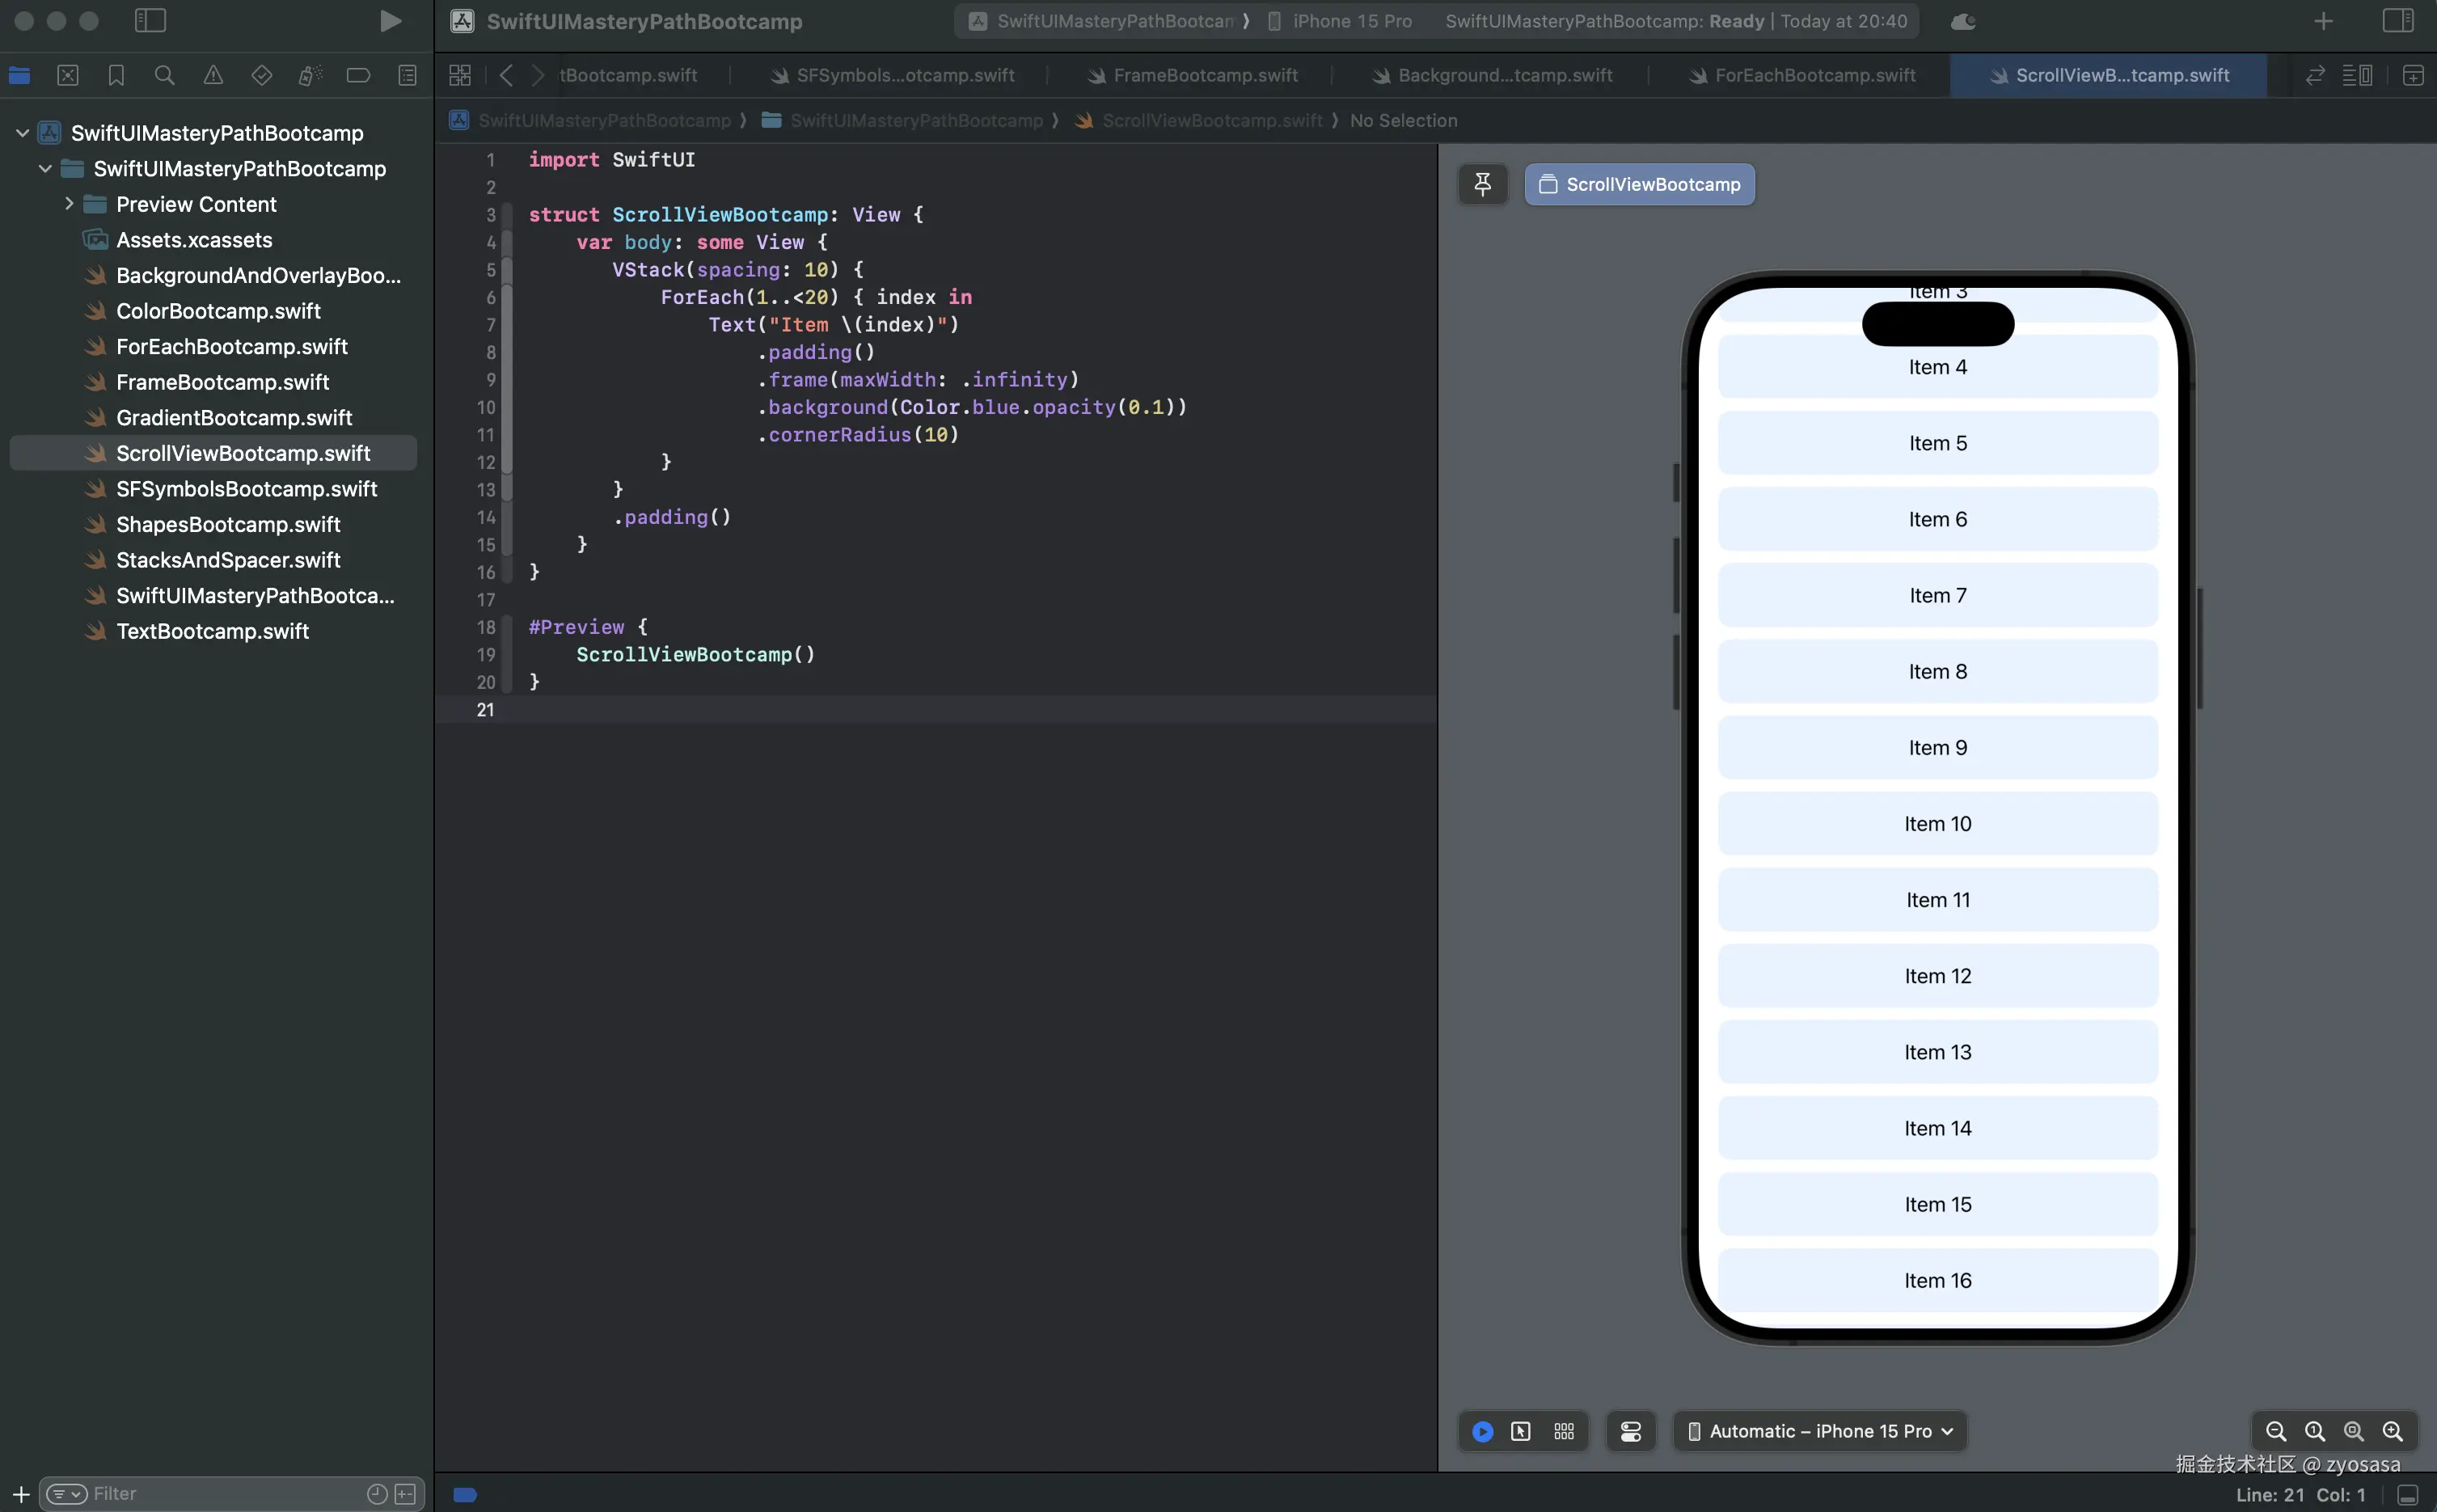The image size is (2437, 1512).
Task: Click the Run play button in toolbar
Action: pyautogui.click(x=390, y=21)
